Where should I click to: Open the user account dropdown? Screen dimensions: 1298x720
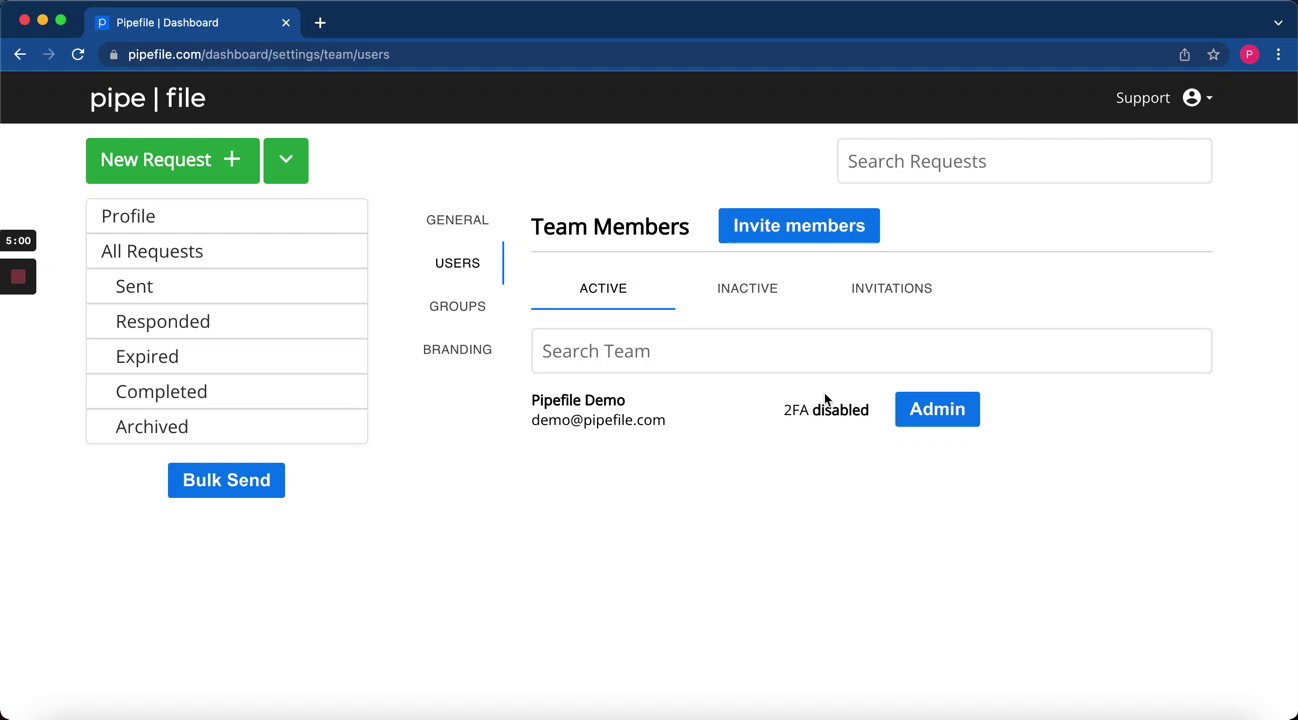1197,98
